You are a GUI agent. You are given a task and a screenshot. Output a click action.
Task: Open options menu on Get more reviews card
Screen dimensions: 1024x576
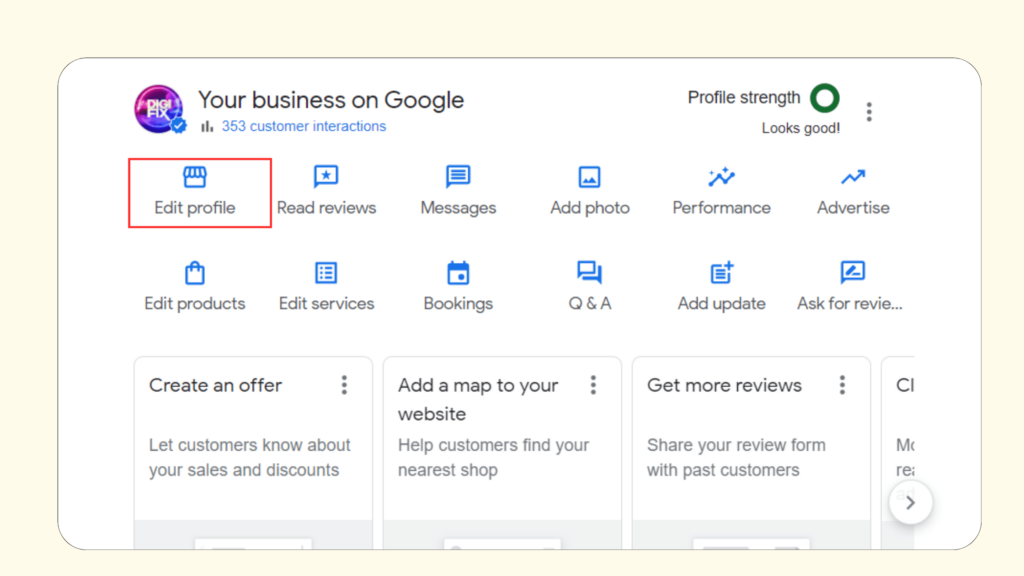pos(842,385)
